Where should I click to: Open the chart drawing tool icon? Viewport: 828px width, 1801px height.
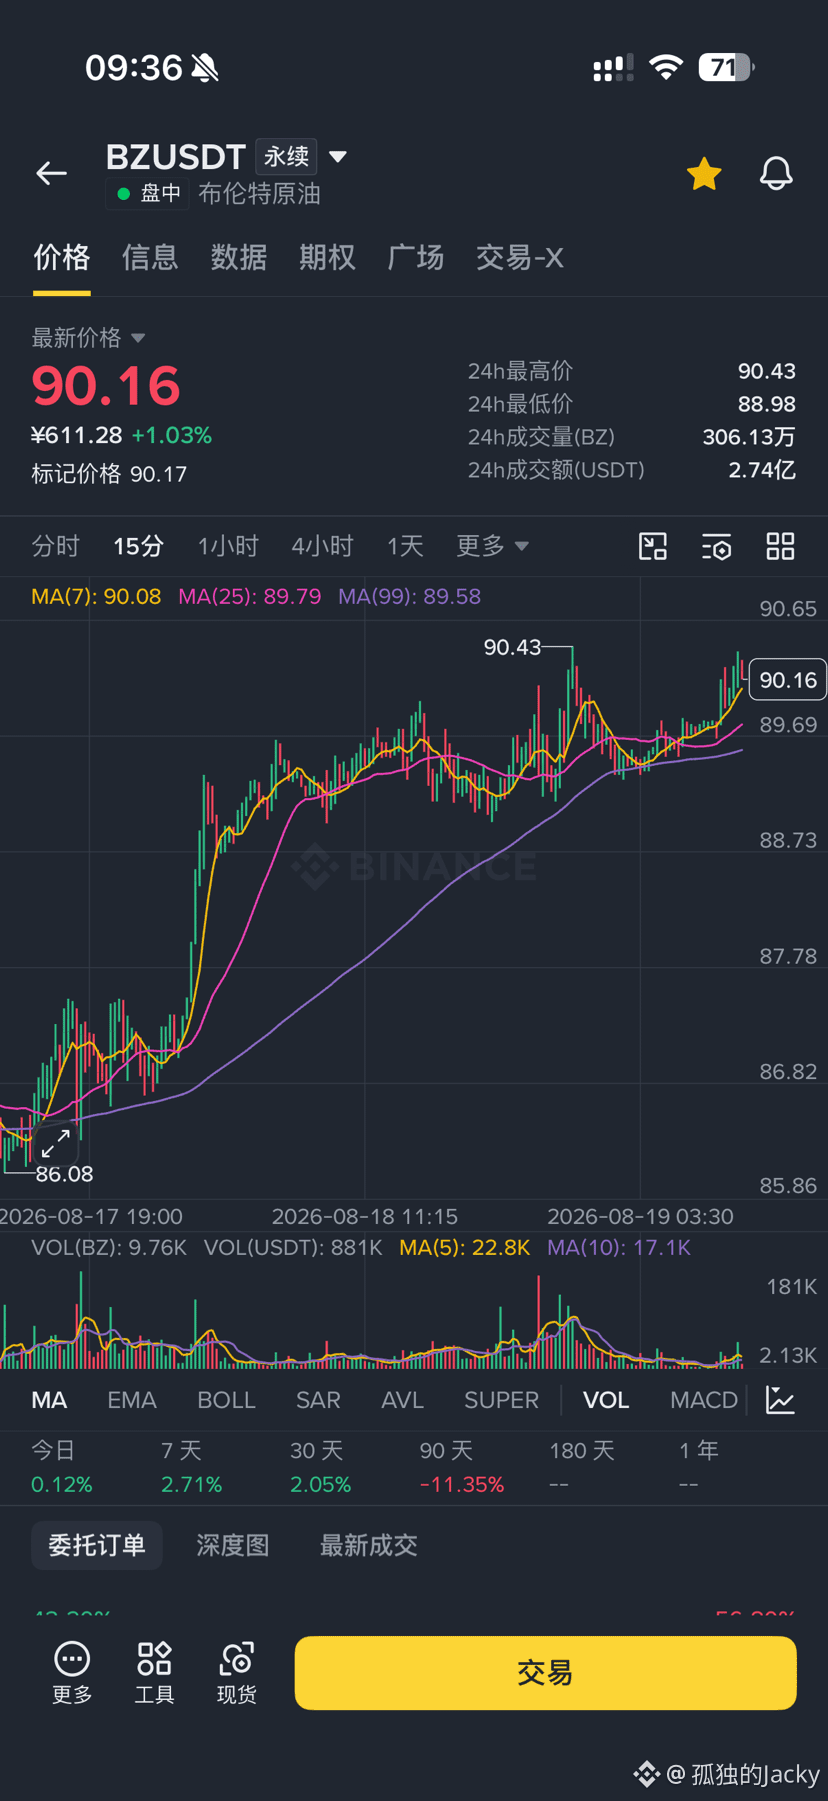653,546
